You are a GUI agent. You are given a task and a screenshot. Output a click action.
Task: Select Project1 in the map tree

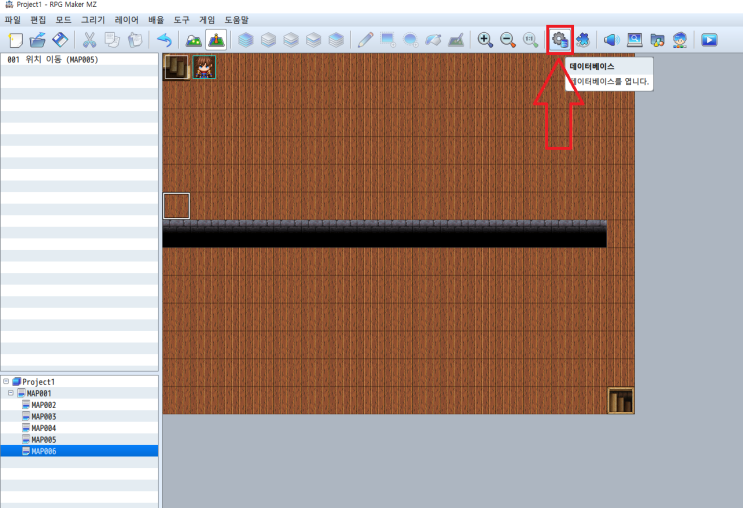coord(38,381)
